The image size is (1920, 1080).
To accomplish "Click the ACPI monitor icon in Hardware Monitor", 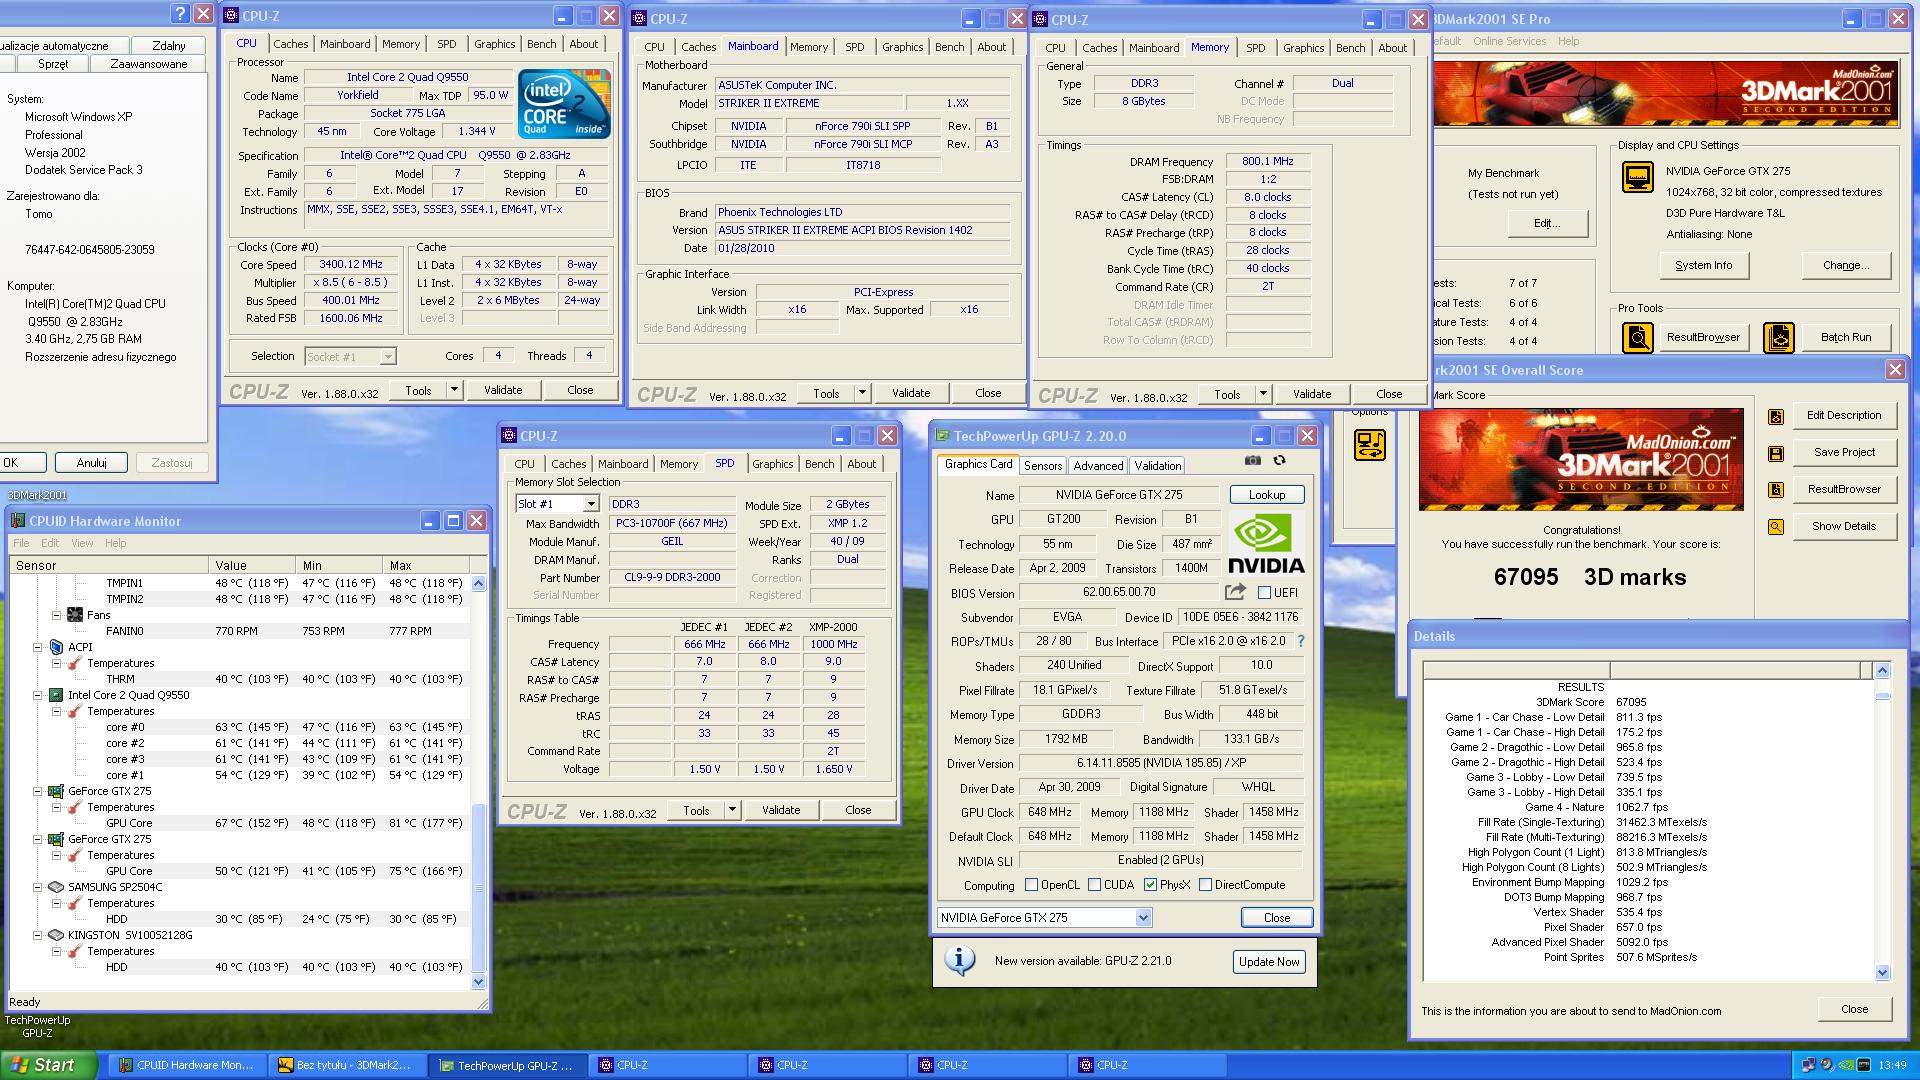I will click(57, 647).
